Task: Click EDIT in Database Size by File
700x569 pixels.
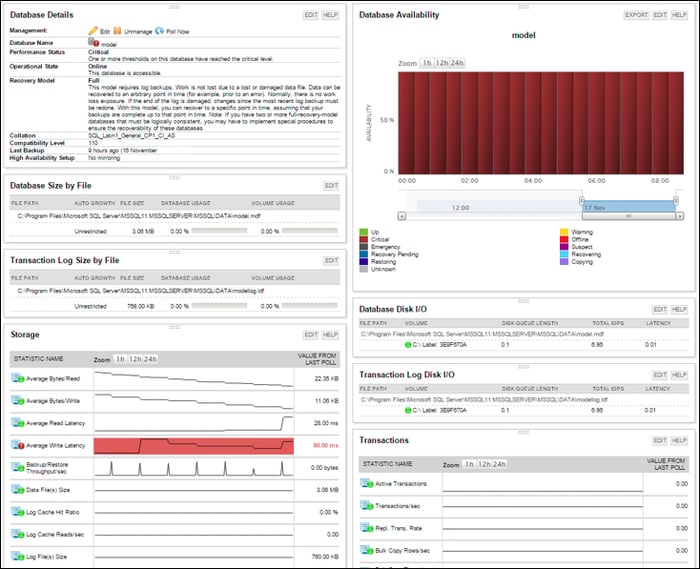Action: click(331, 186)
